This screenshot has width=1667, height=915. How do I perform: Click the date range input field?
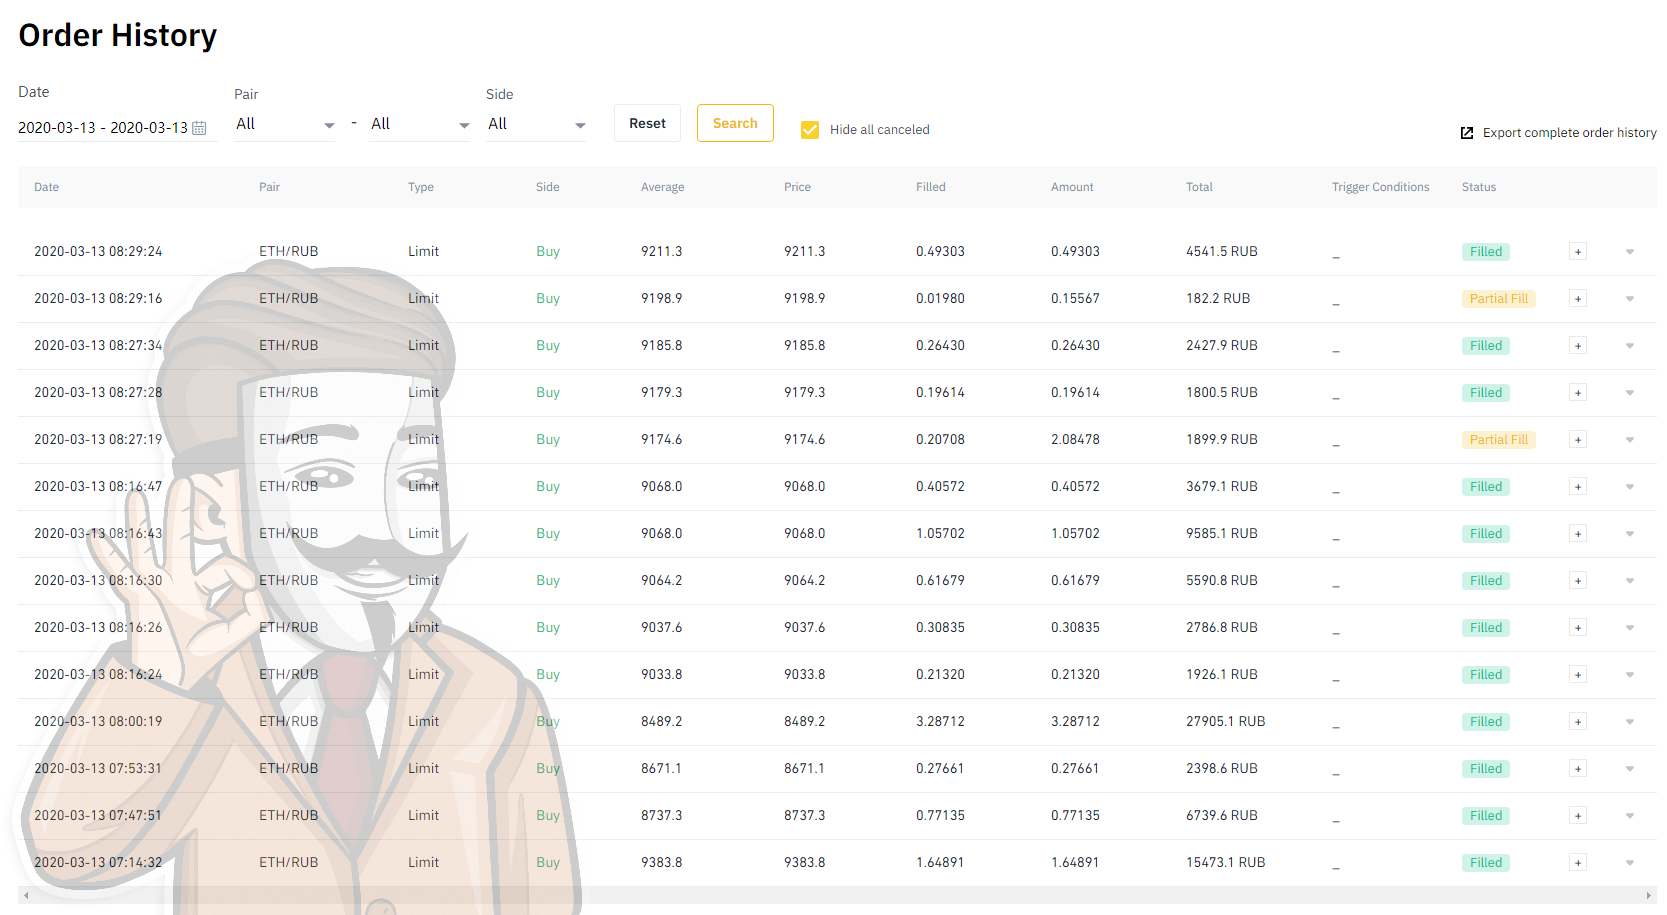point(103,128)
